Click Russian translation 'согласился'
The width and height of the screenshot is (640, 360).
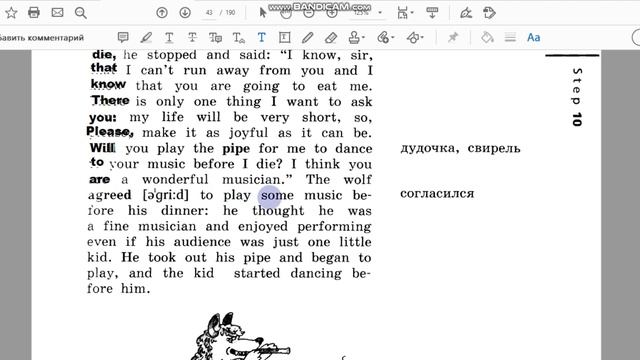[x=437, y=193]
